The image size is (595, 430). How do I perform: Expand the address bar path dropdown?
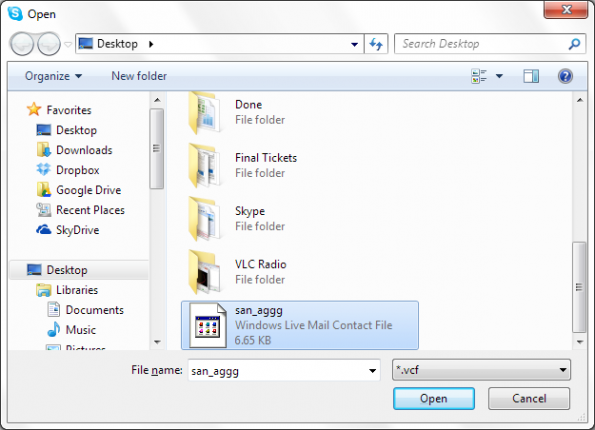[354, 44]
